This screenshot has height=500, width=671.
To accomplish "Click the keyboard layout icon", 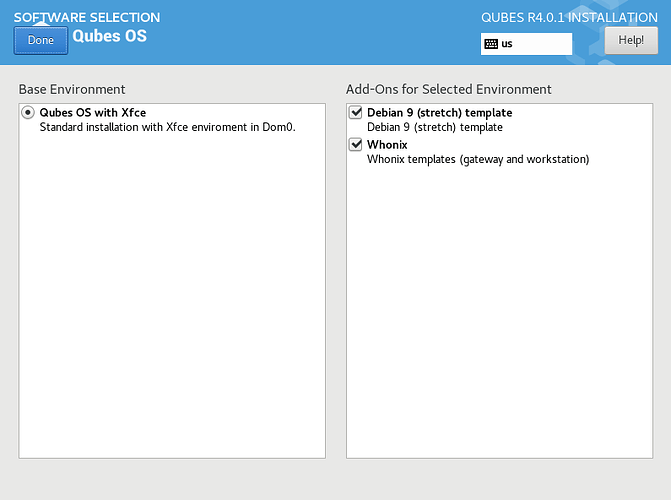I will click(491, 44).
